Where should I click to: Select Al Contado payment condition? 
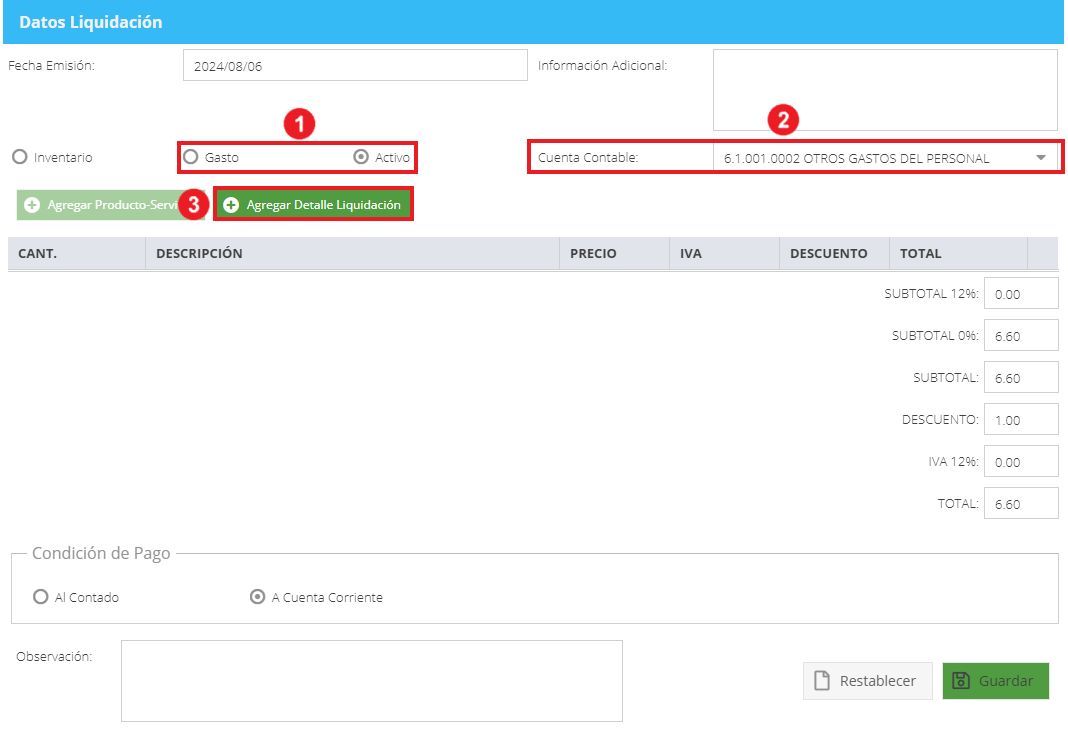tap(41, 597)
